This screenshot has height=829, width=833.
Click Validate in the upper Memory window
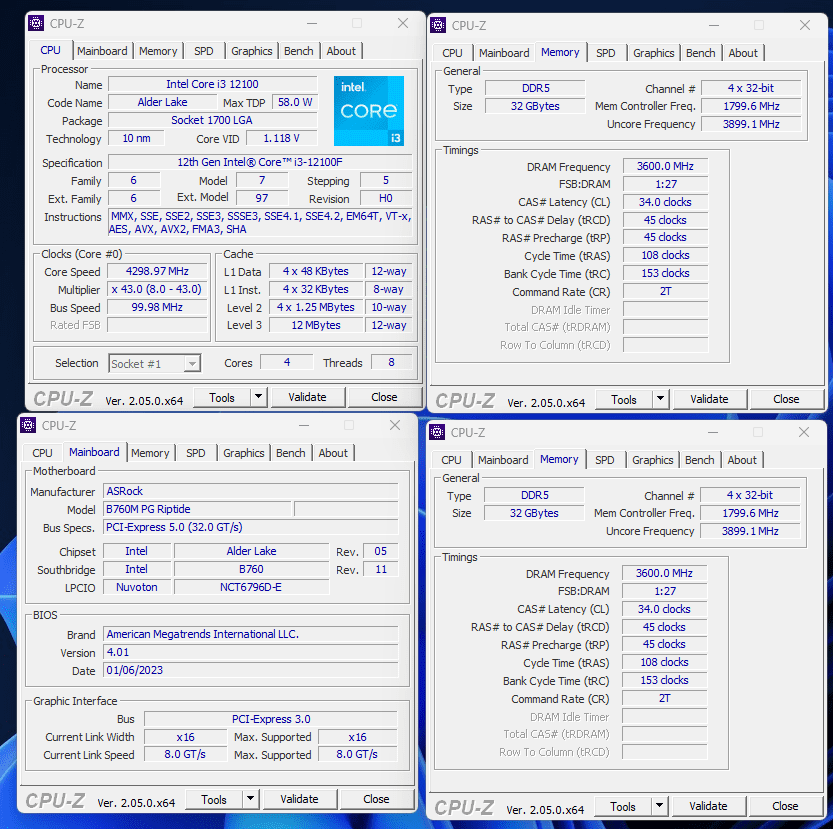coord(710,399)
